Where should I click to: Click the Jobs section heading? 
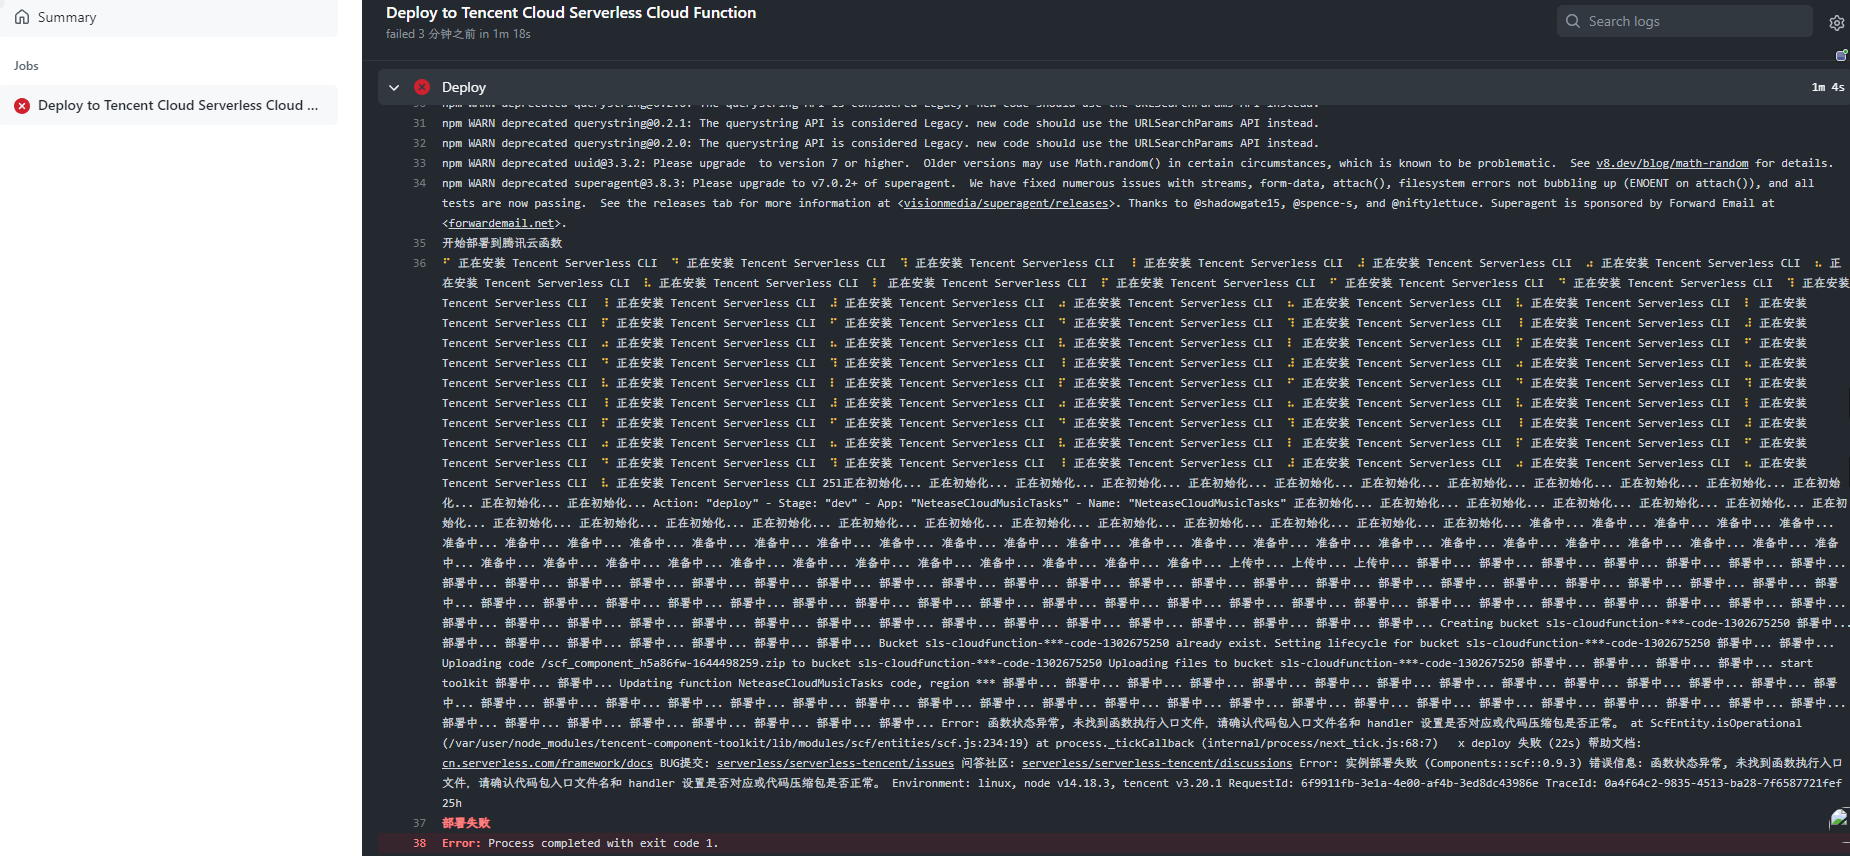[x=26, y=66]
